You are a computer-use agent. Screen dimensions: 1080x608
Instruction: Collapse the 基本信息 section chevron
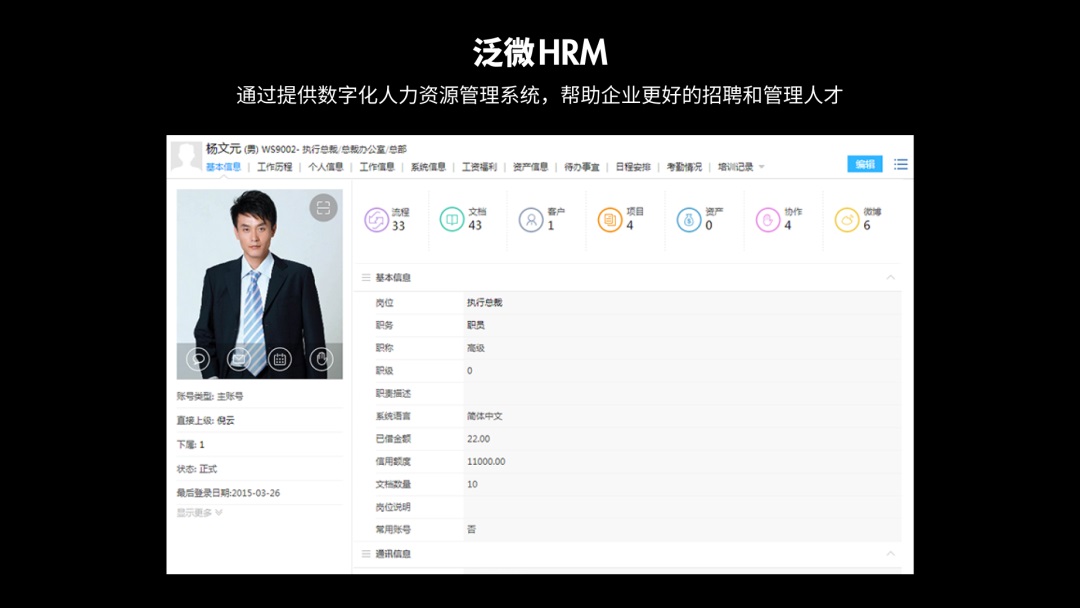[890, 277]
